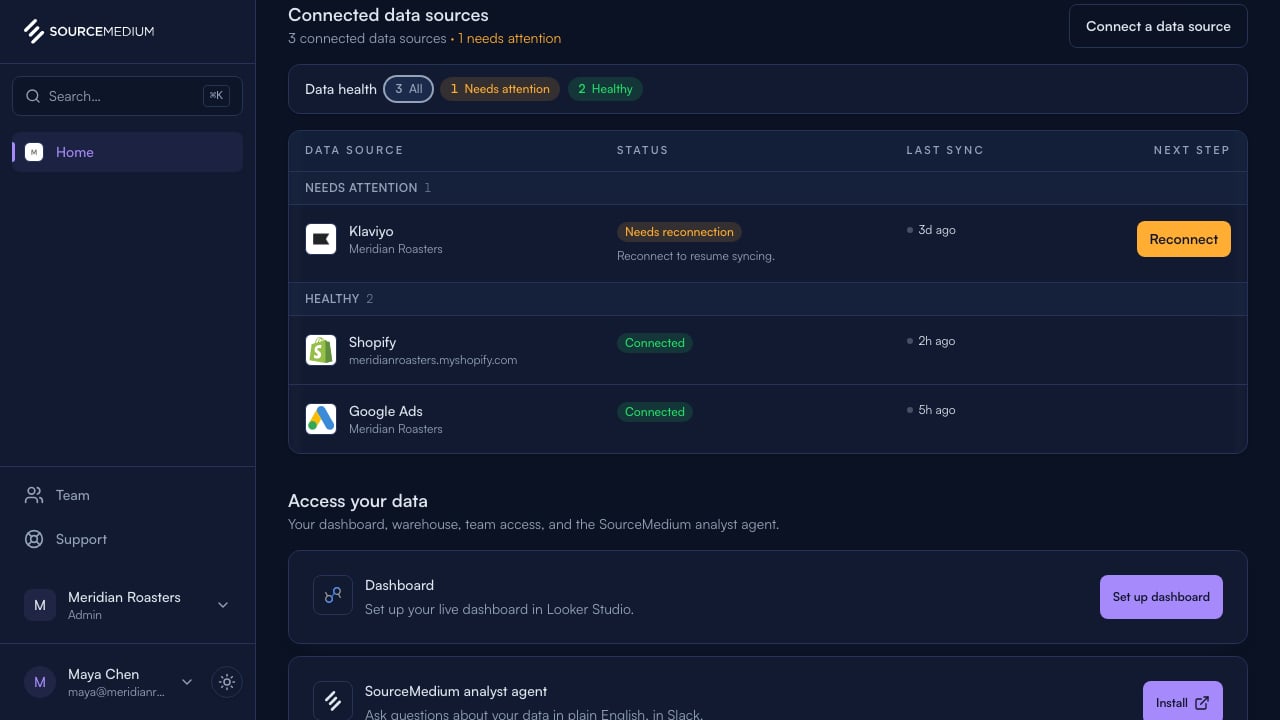Open Home in the sidebar
Image resolution: width=1280 pixels, height=720 pixels.
tap(127, 152)
